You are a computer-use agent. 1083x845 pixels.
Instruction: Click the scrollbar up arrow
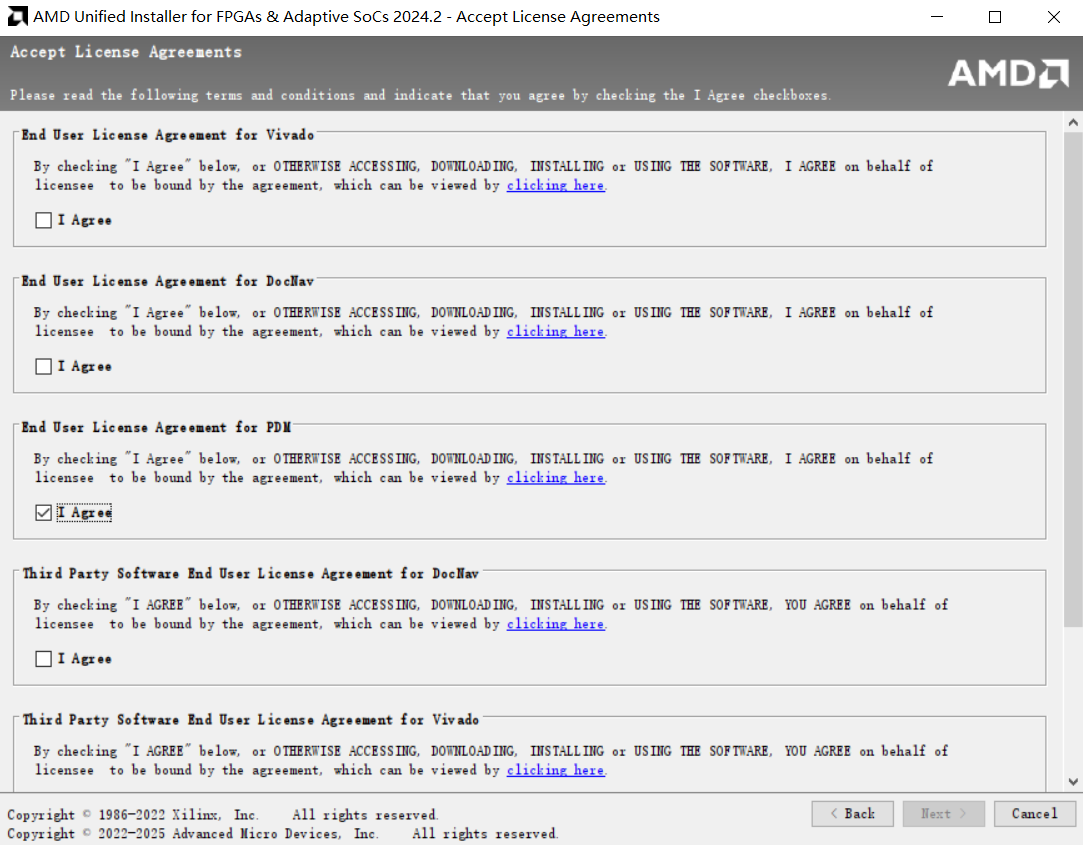(1073, 122)
